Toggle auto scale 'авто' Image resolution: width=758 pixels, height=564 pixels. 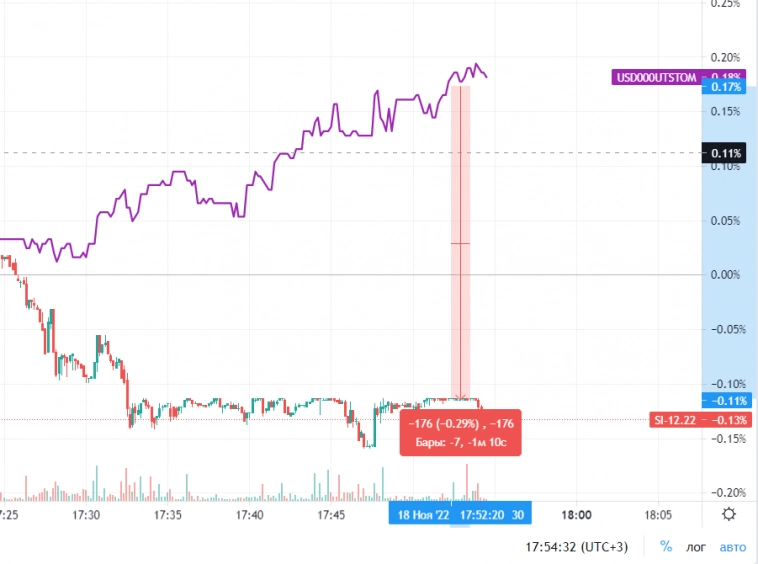click(x=733, y=547)
